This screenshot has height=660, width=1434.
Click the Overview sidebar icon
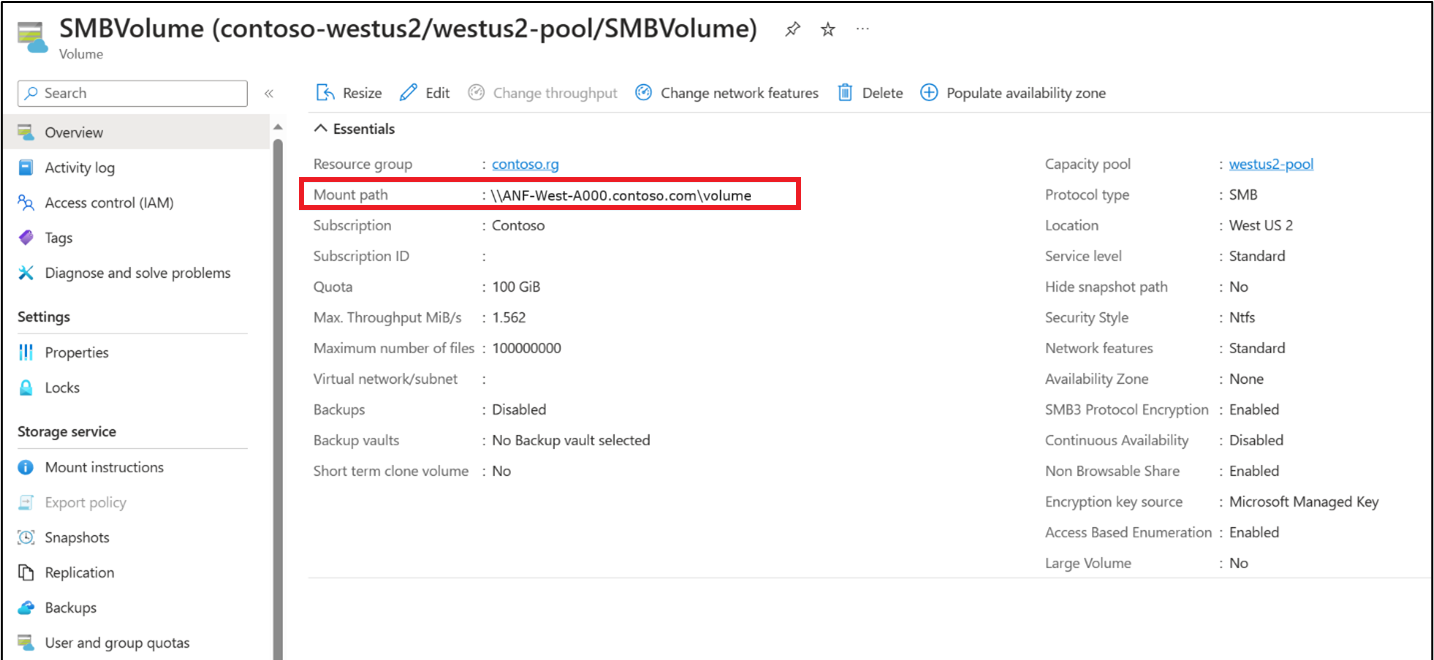click(26, 132)
